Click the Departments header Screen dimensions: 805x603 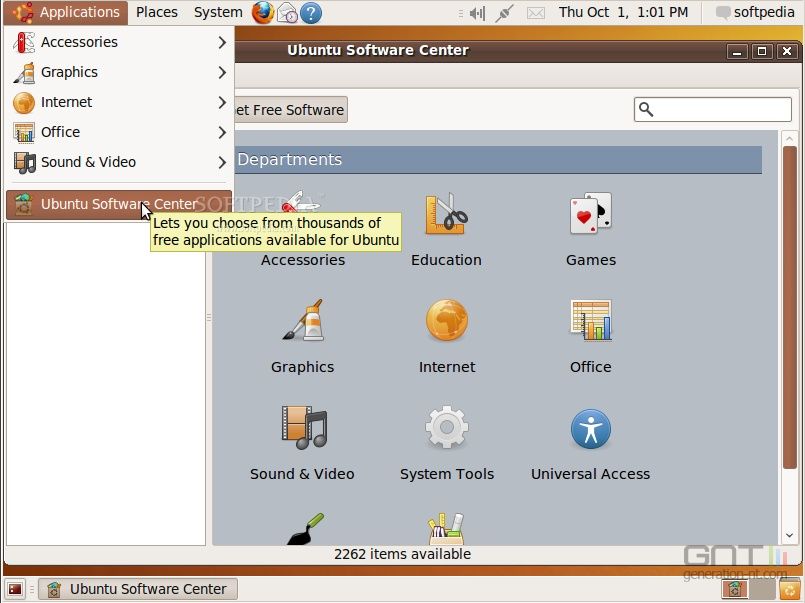pyautogui.click(x=498, y=160)
